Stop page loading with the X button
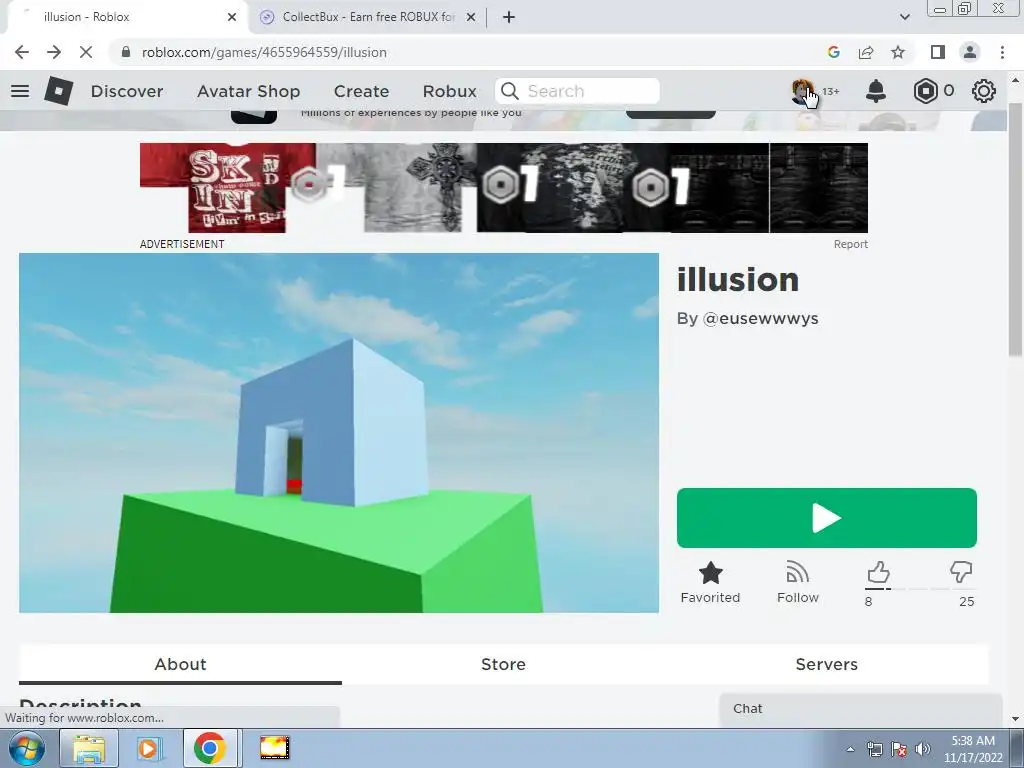Viewport: 1024px width, 768px height. tap(86, 52)
